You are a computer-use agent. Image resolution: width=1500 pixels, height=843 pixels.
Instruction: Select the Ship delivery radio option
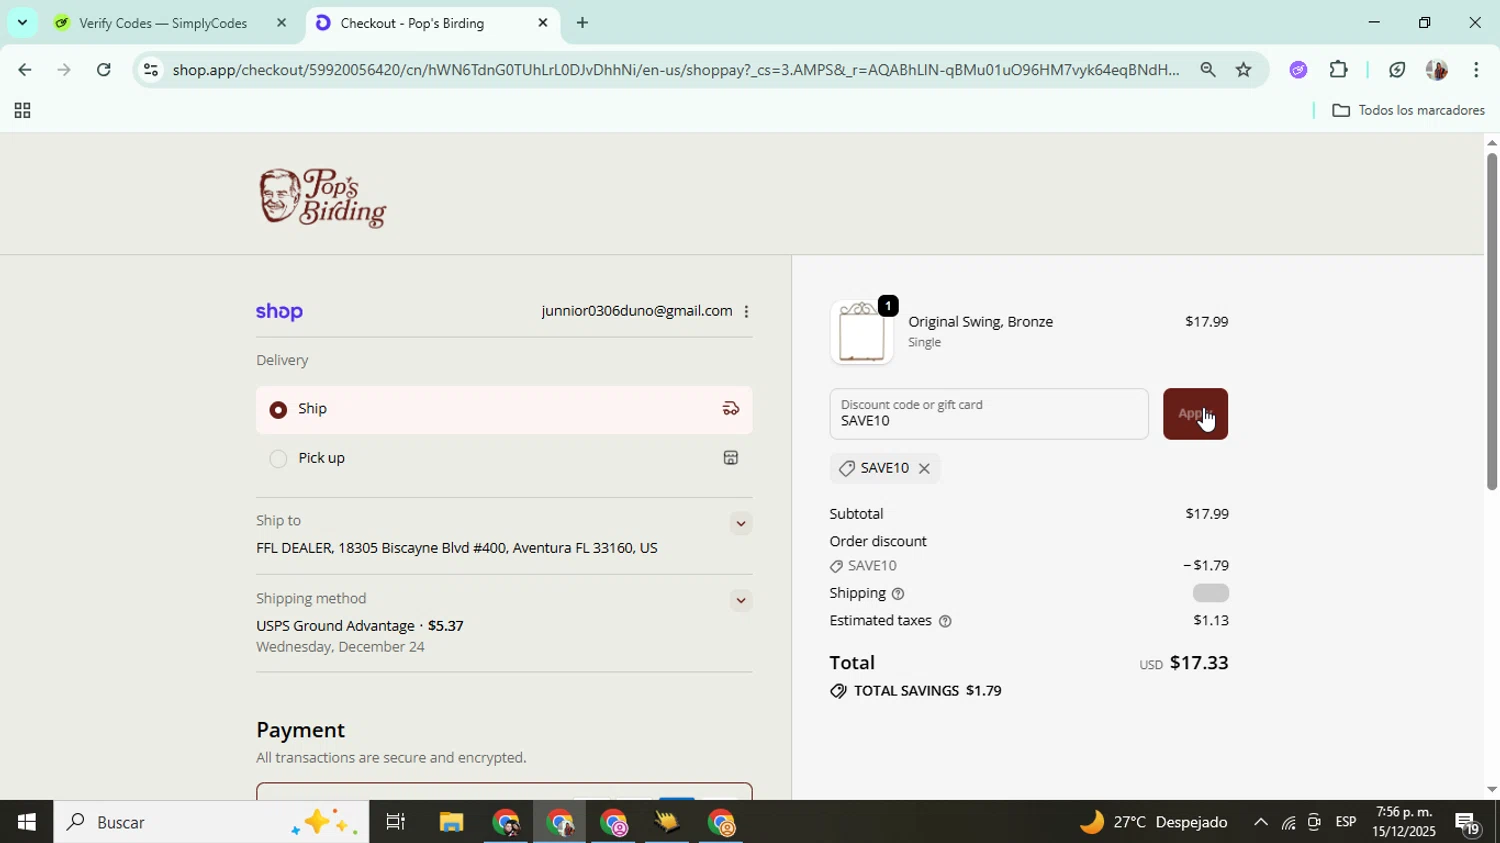click(x=278, y=410)
